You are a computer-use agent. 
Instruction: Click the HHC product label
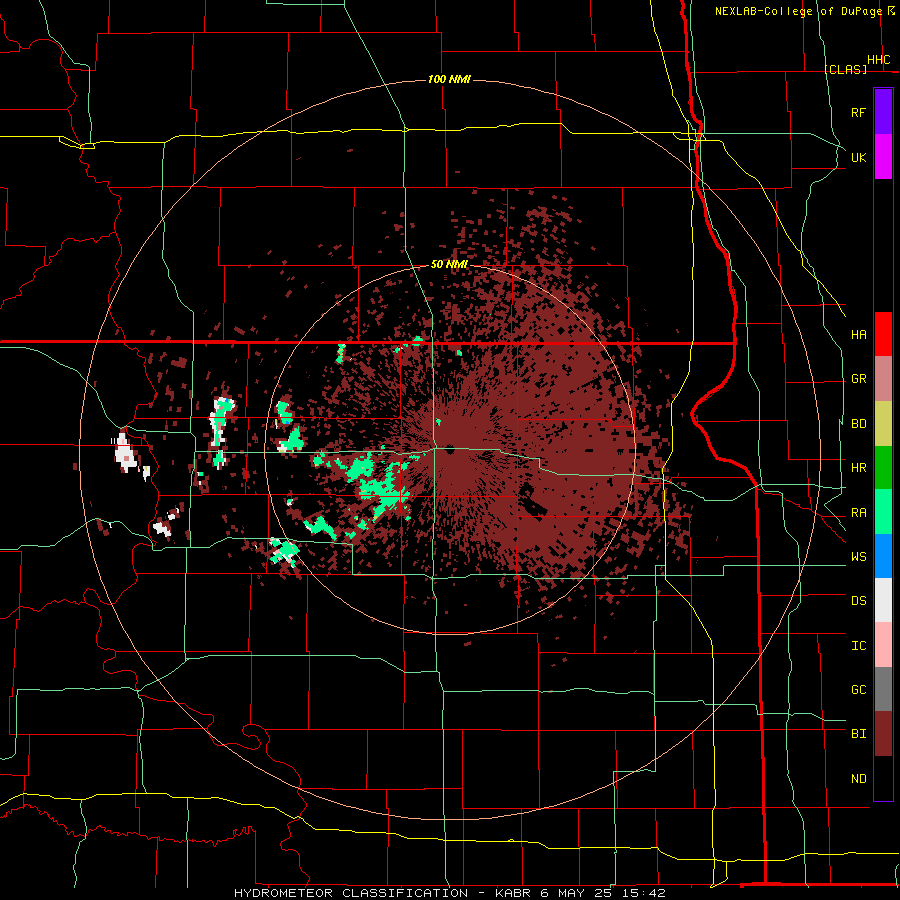coord(879,60)
